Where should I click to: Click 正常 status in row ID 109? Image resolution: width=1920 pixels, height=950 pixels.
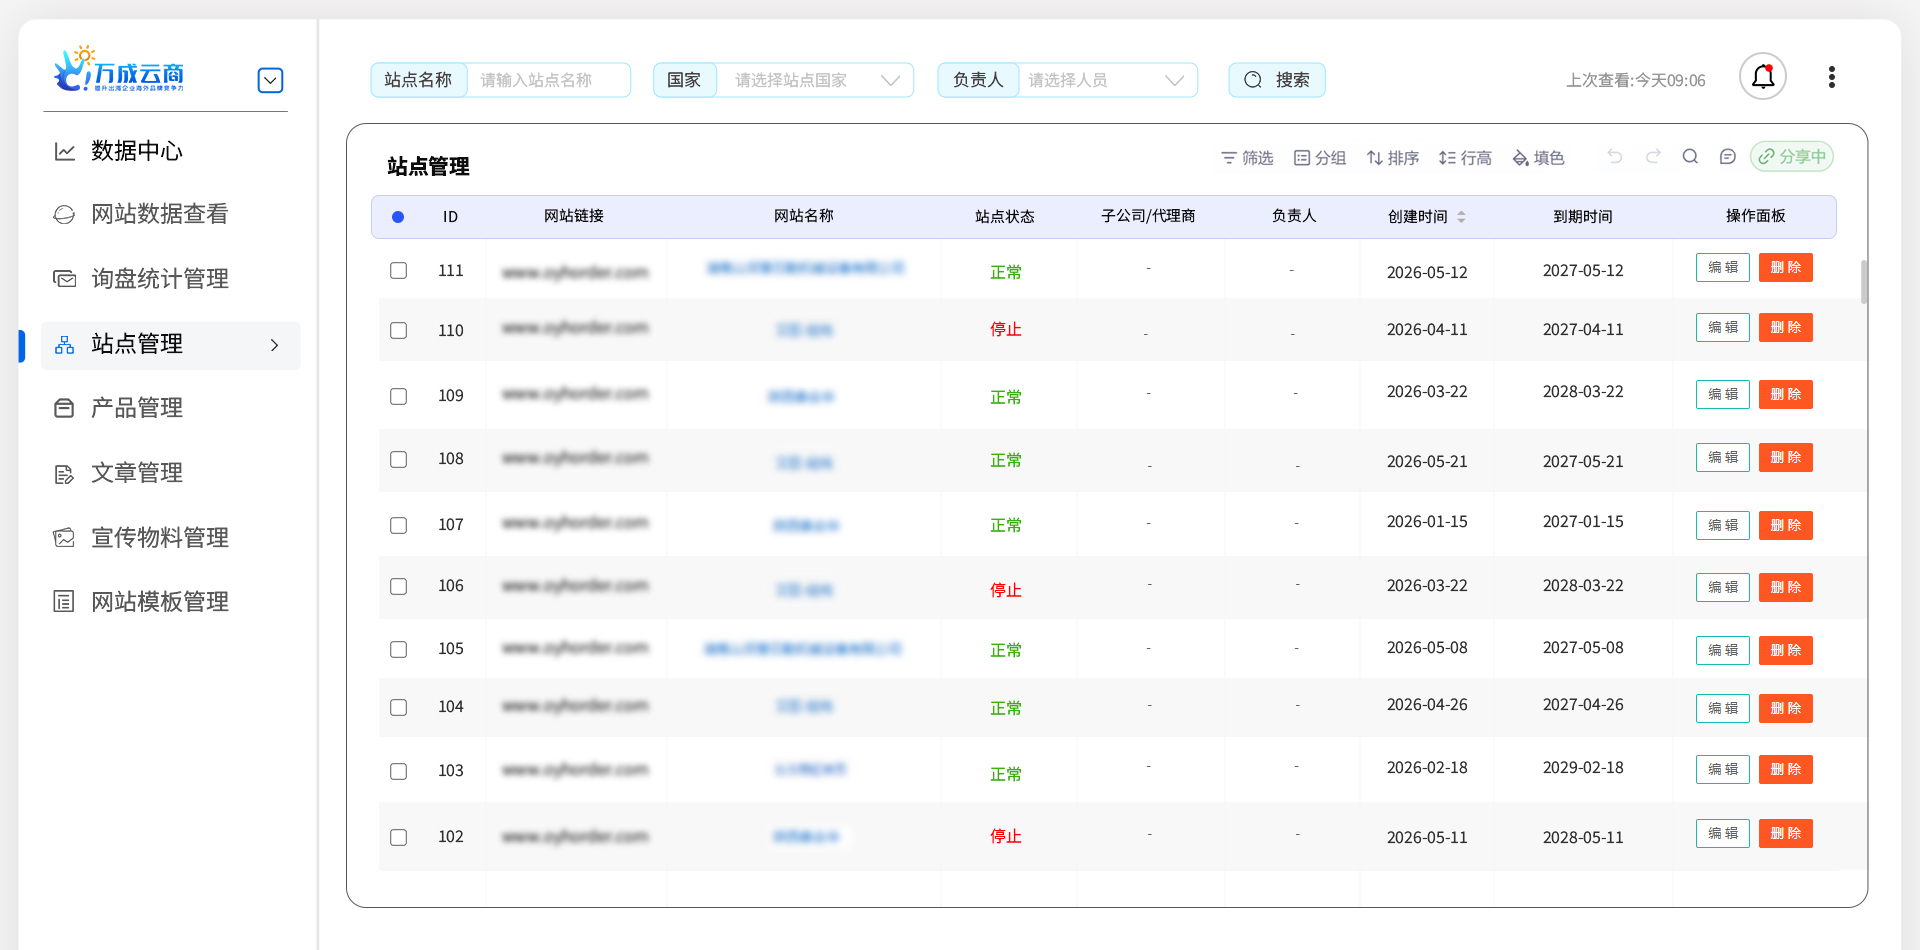pyautogui.click(x=1005, y=397)
